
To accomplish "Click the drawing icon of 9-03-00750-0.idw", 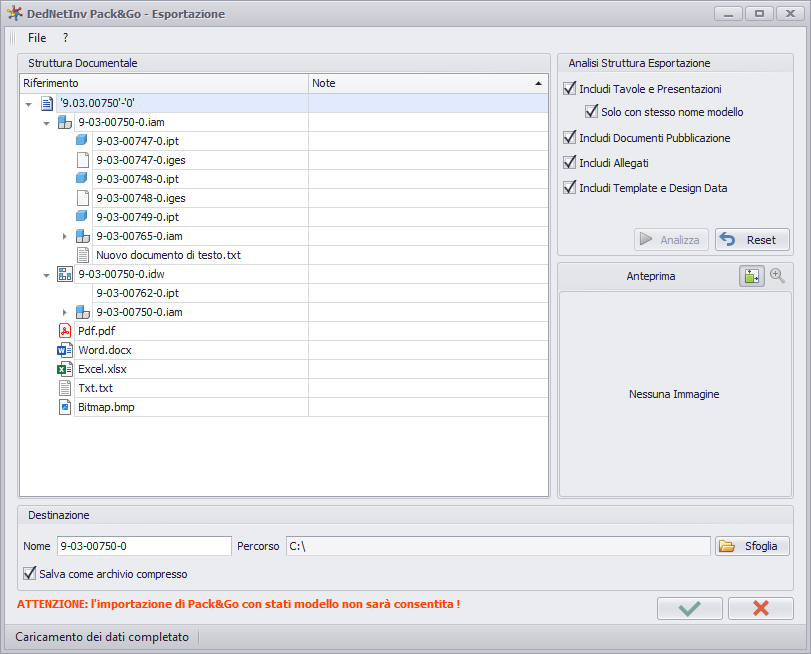I will pos(65,274).
